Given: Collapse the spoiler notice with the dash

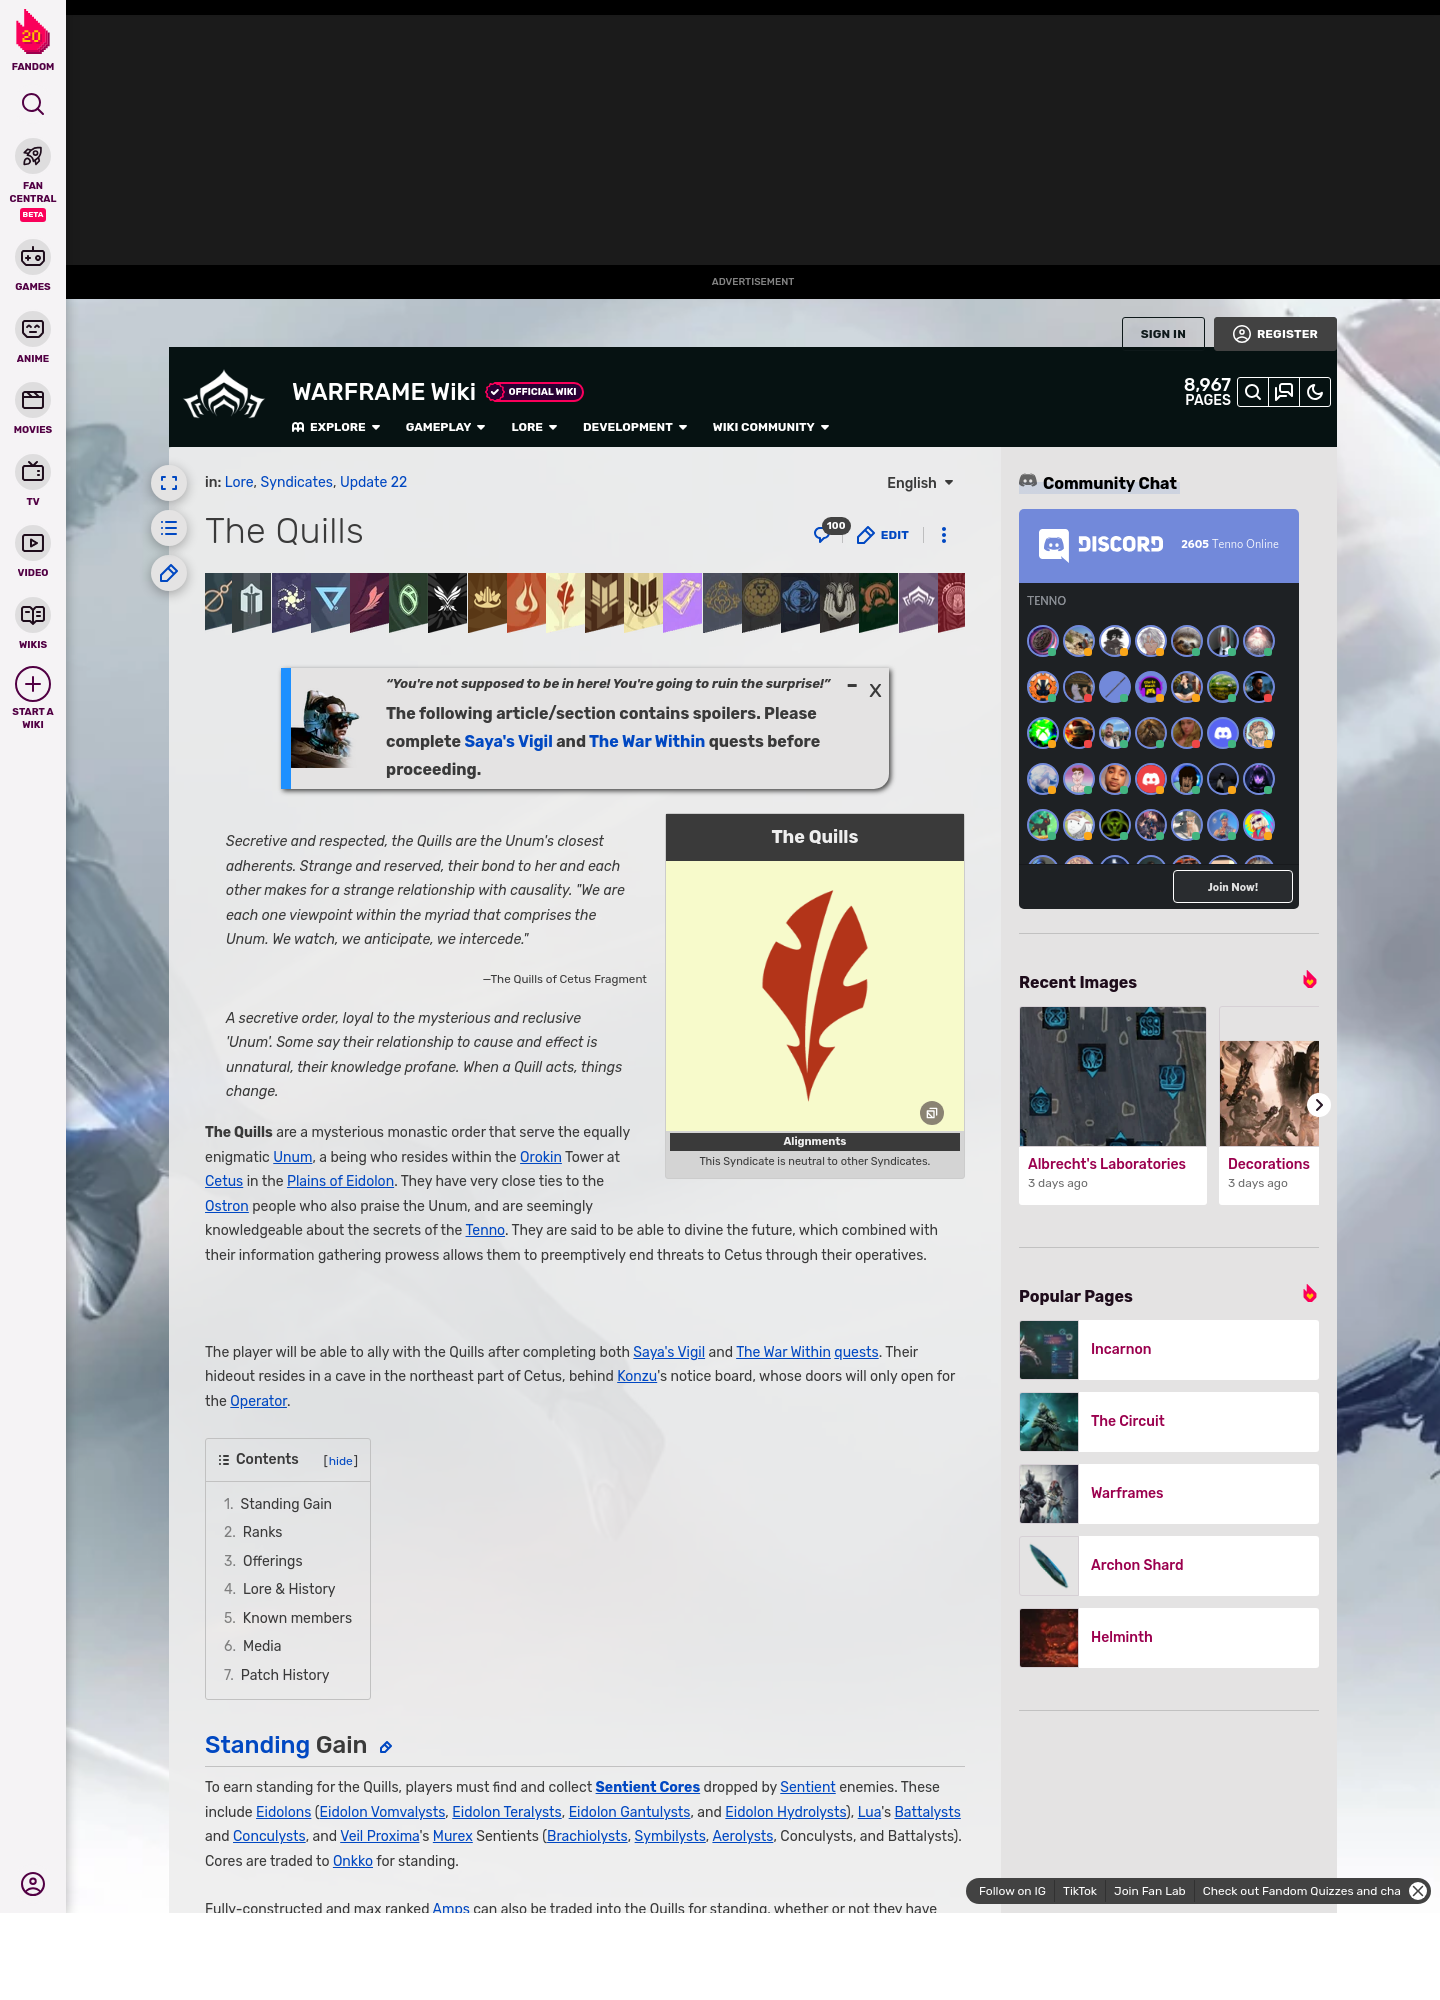Looking at the screenshot, I should click(x=852, y=686).
